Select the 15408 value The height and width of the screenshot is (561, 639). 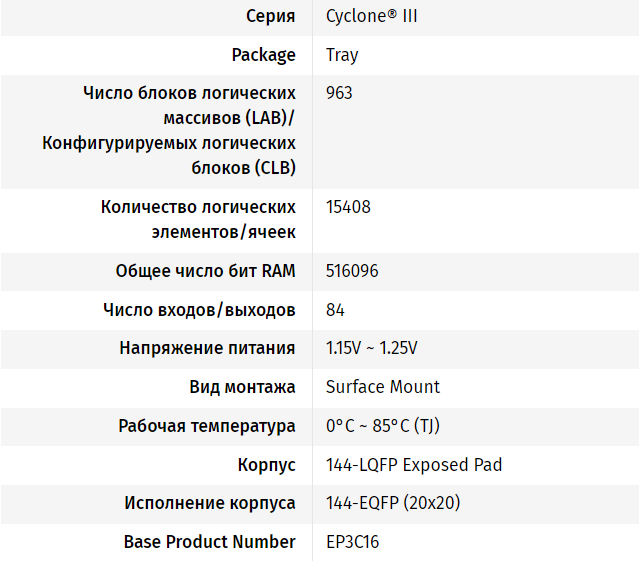pos(348,207)
